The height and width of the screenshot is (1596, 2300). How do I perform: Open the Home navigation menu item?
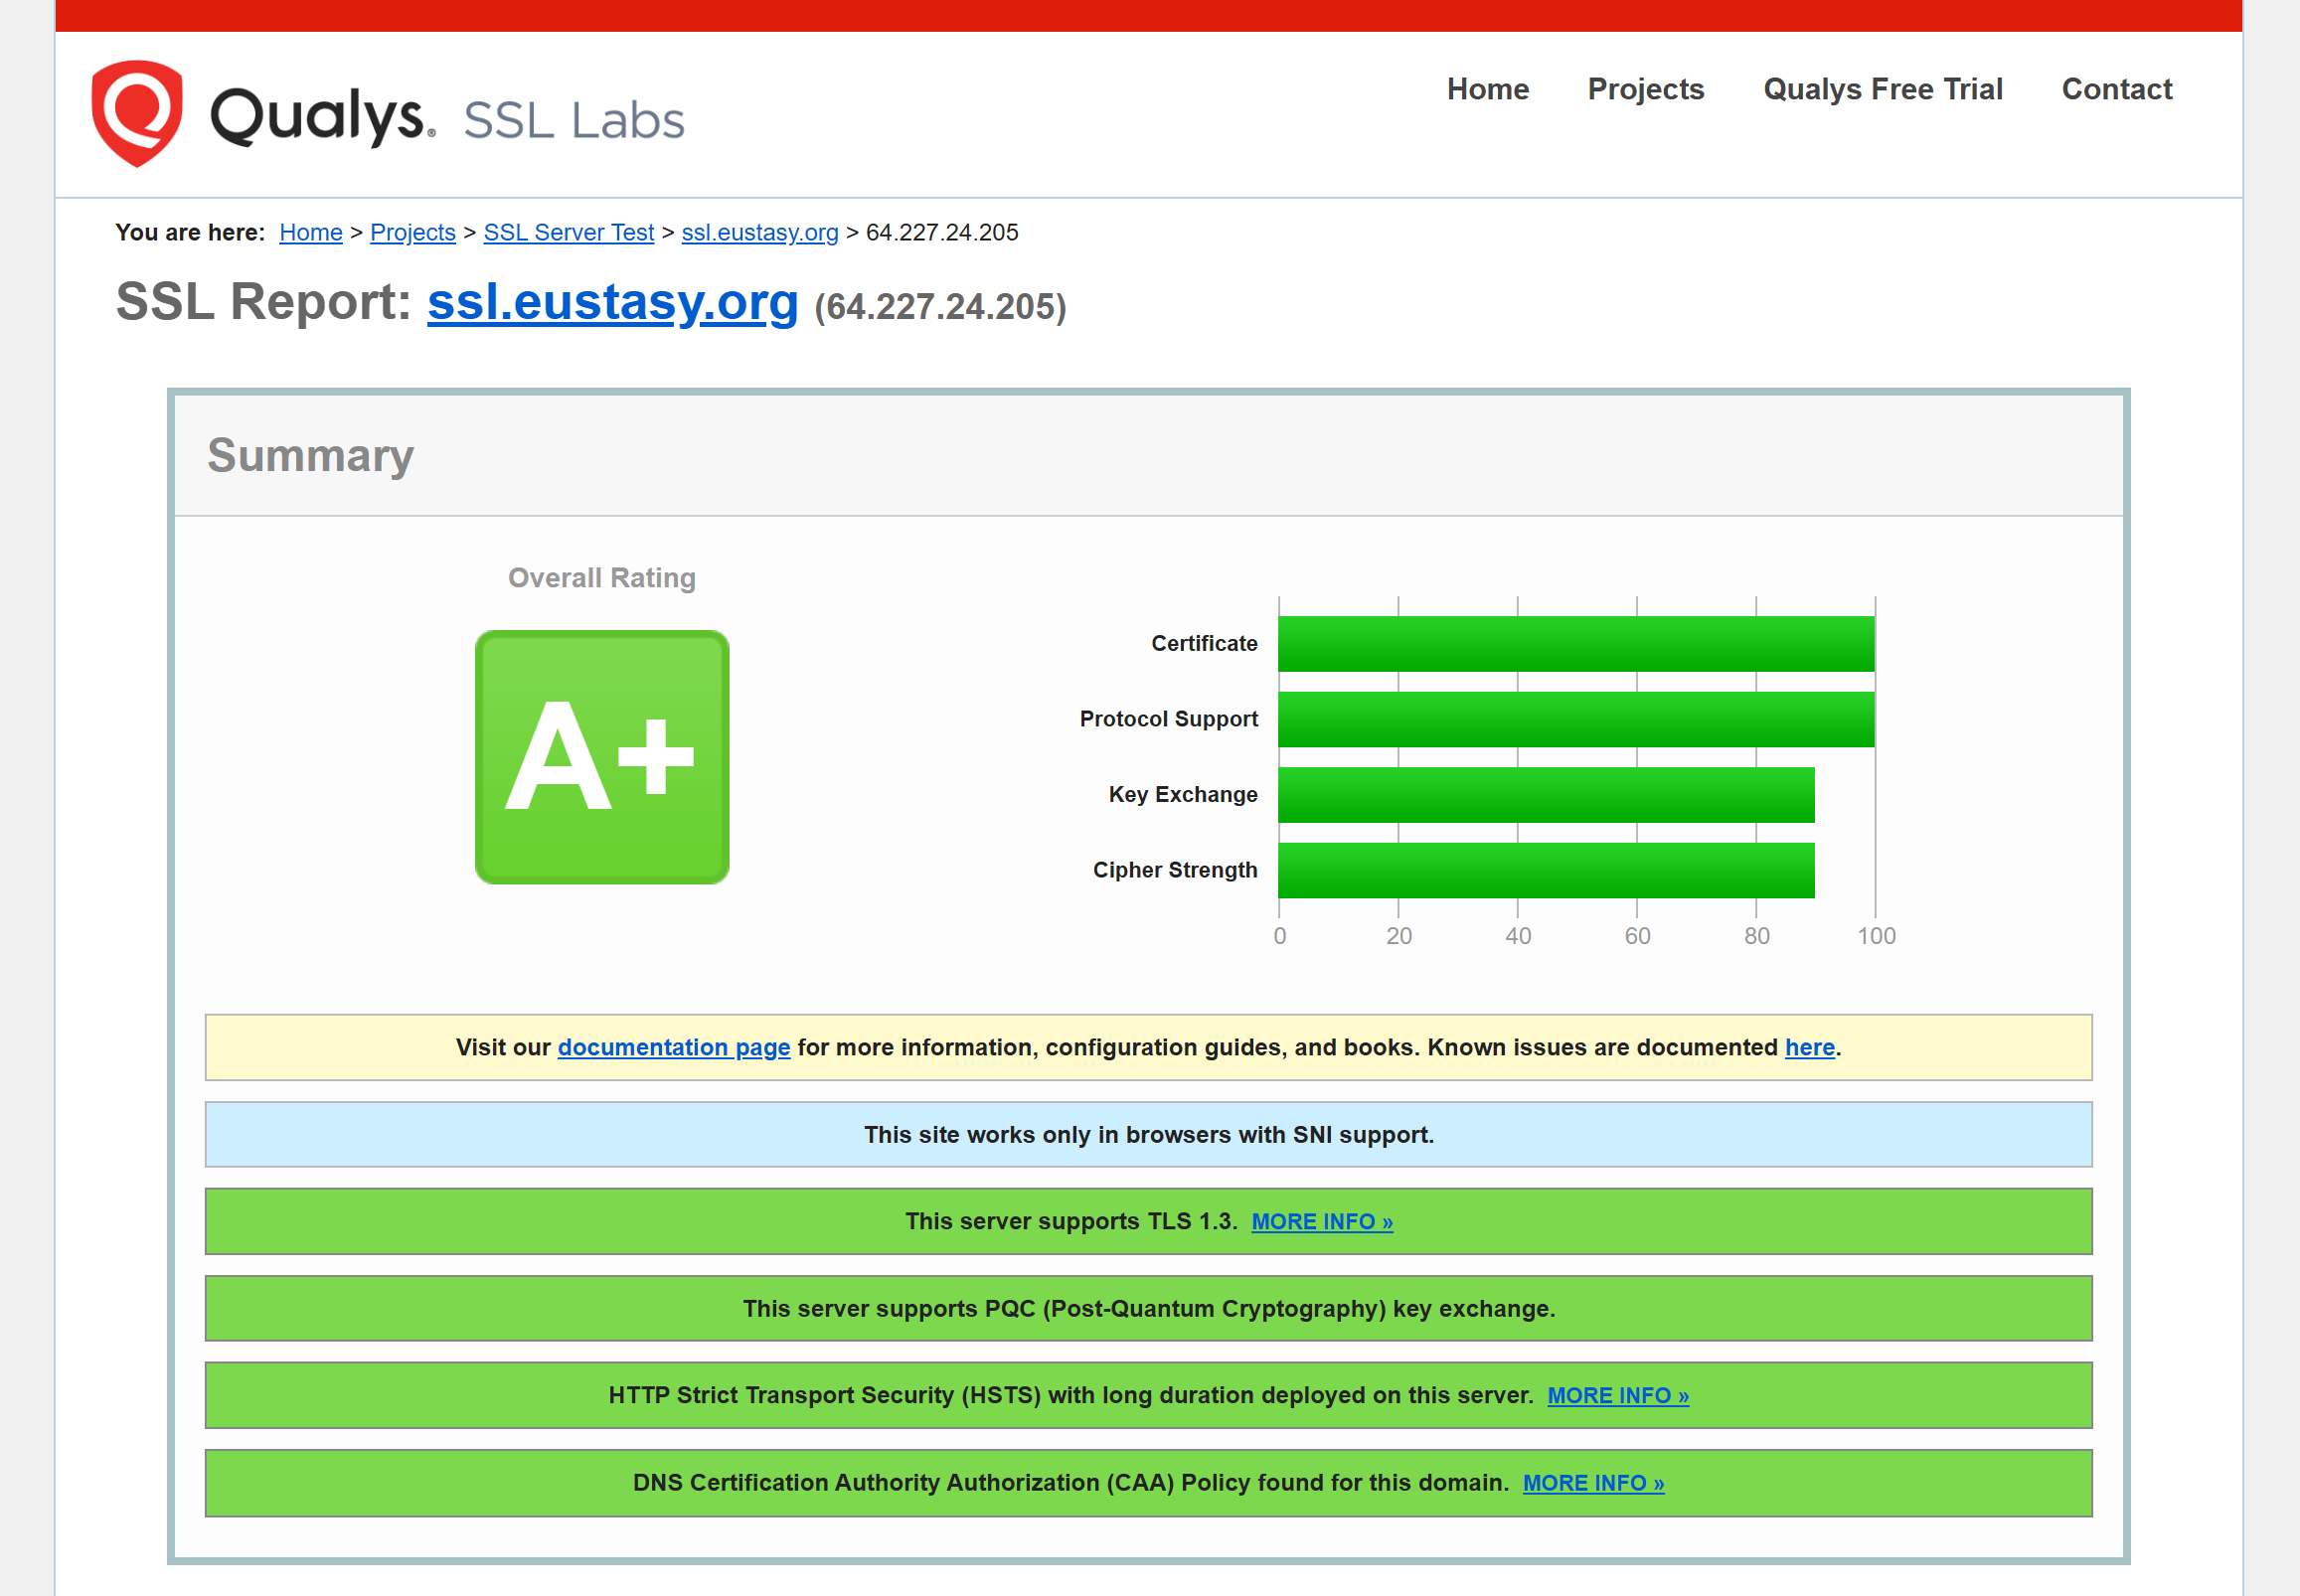pos(1487,89)
